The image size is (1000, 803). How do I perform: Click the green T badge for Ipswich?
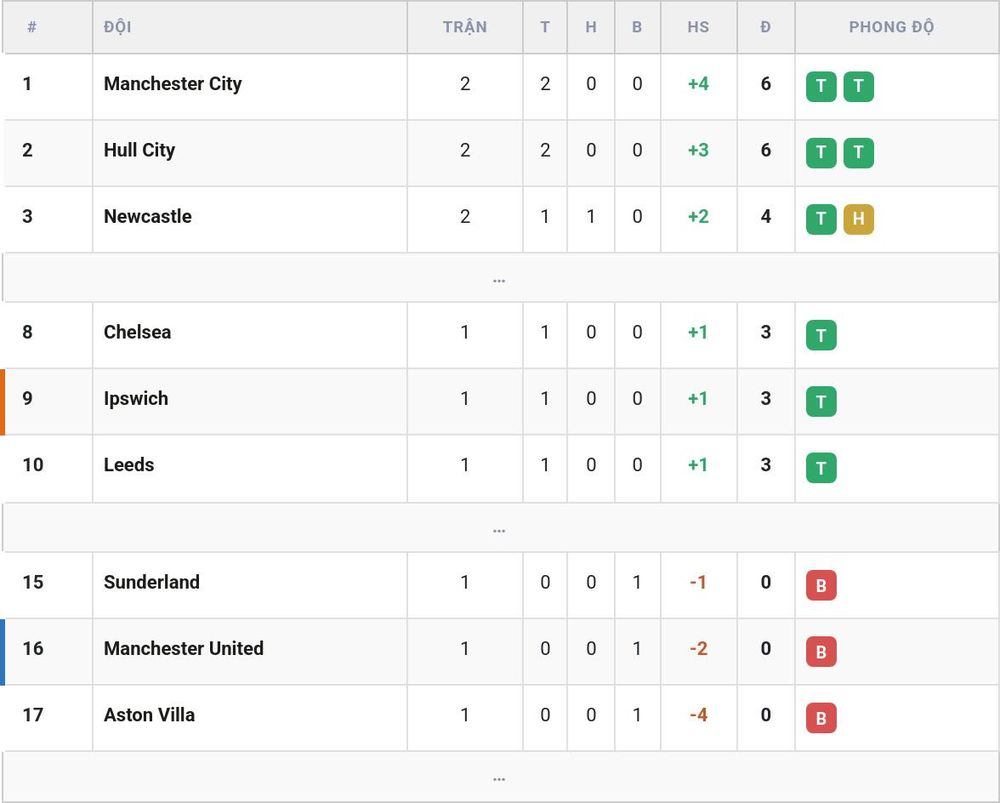pos(821,401)
